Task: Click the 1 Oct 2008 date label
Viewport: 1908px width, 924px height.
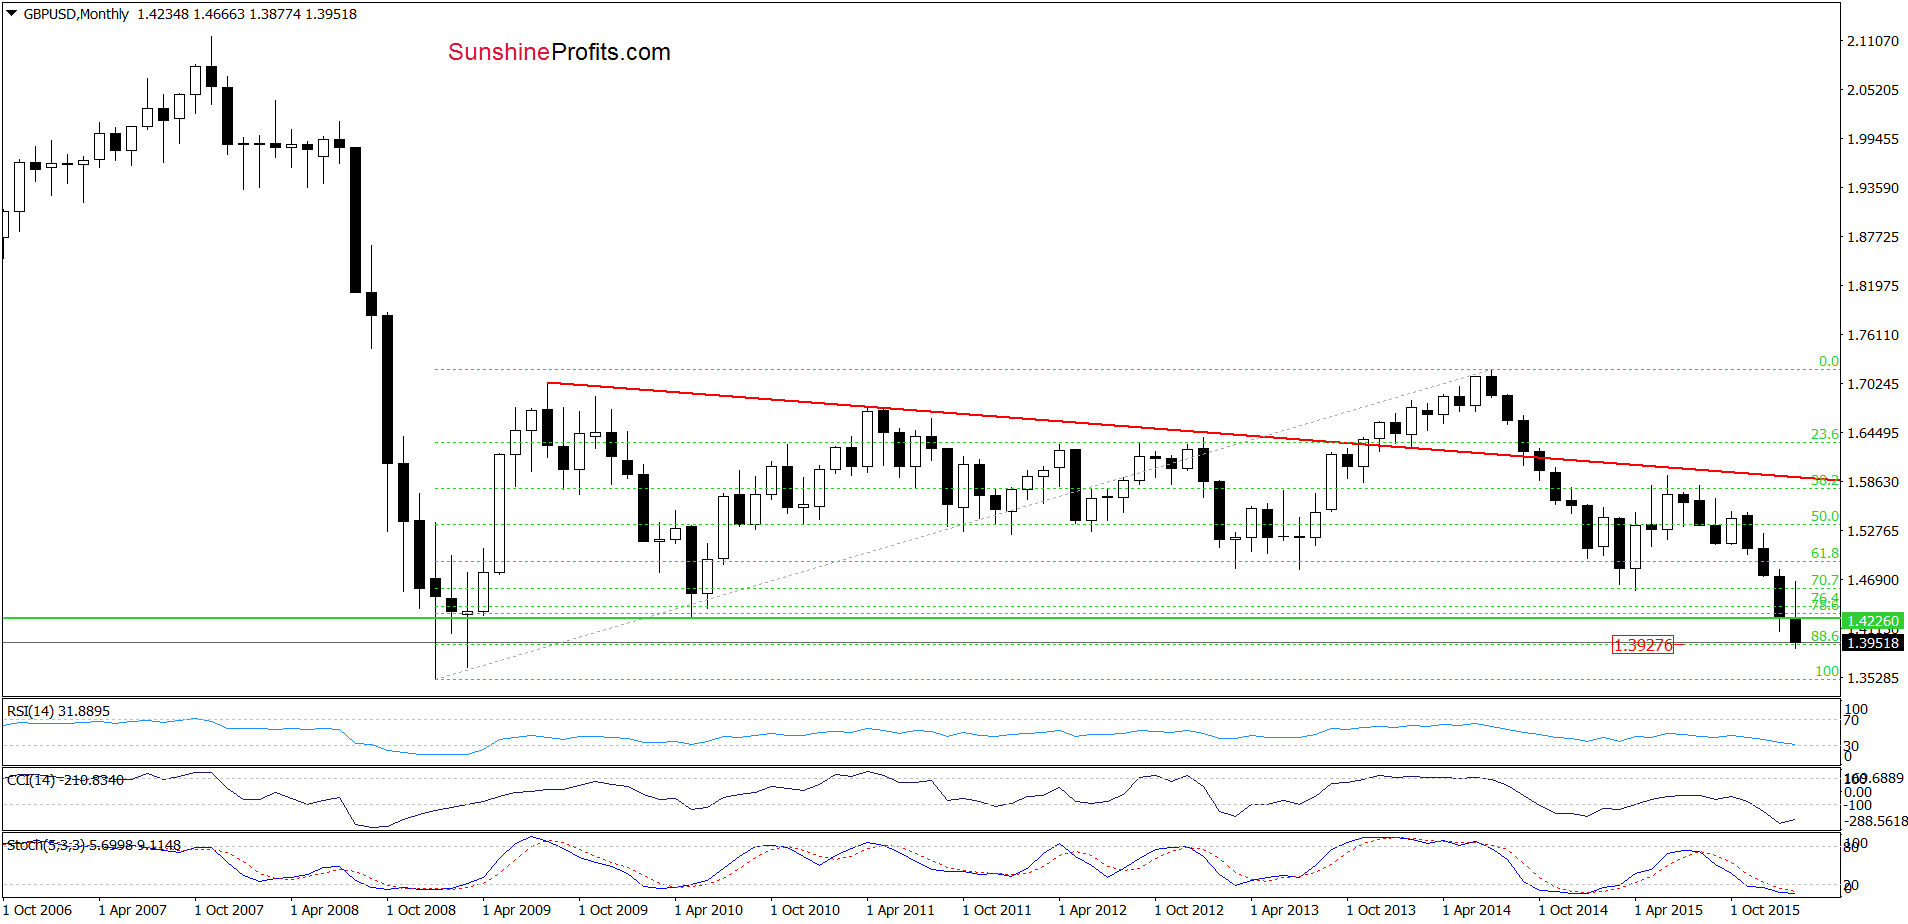Action: pos(421,910)
